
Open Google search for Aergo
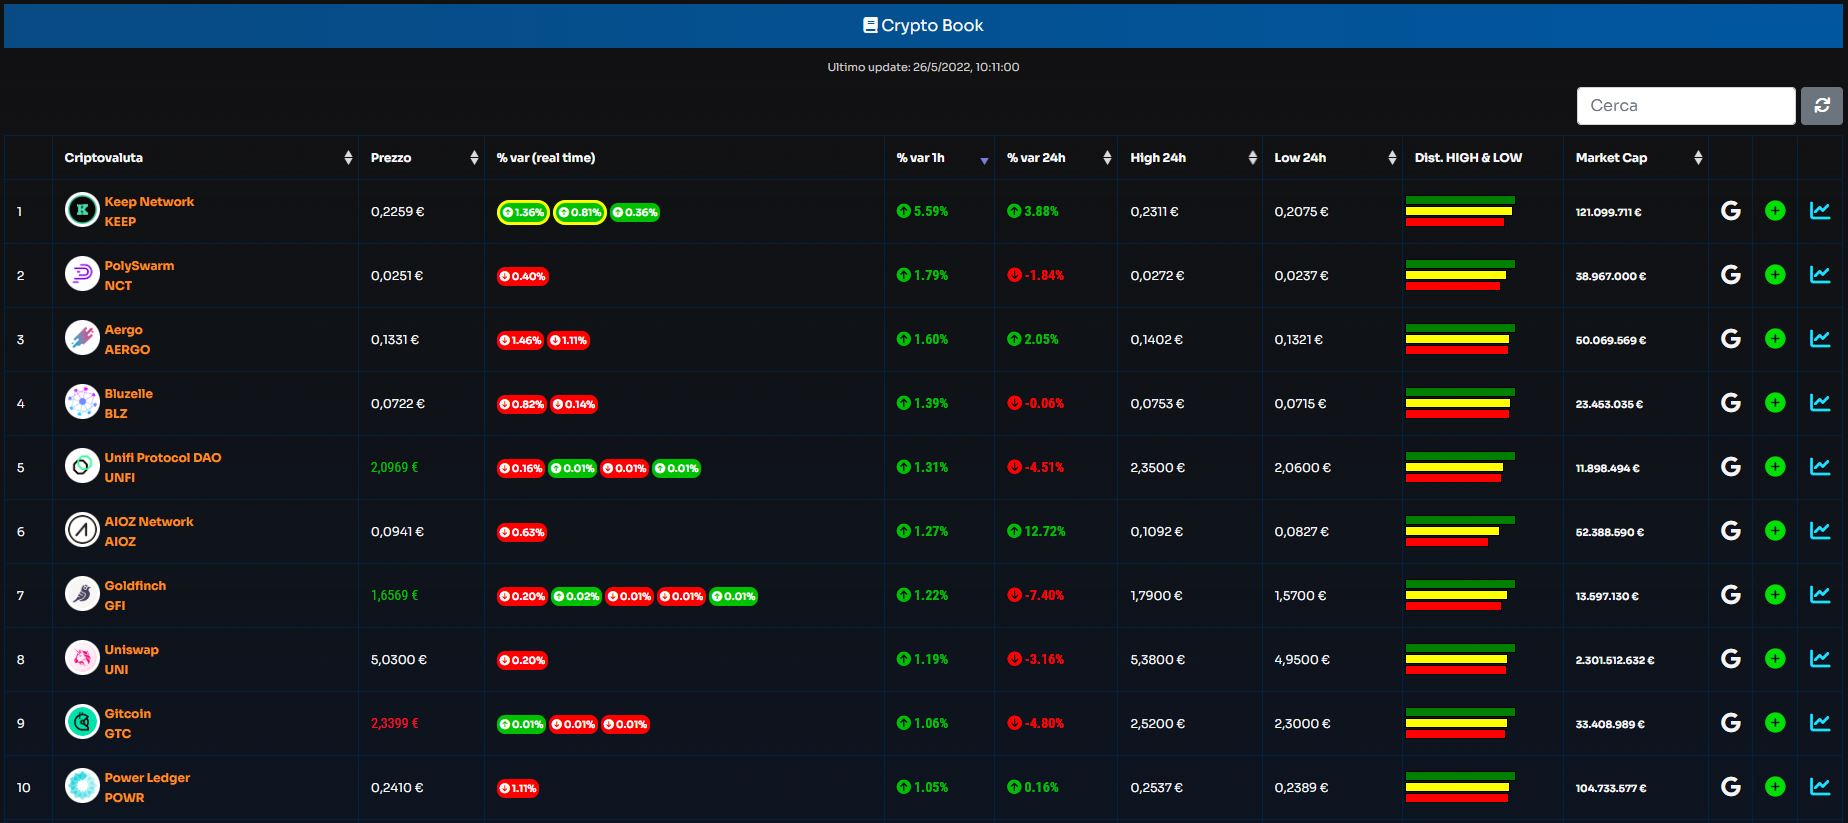[x=1730, y=339]
